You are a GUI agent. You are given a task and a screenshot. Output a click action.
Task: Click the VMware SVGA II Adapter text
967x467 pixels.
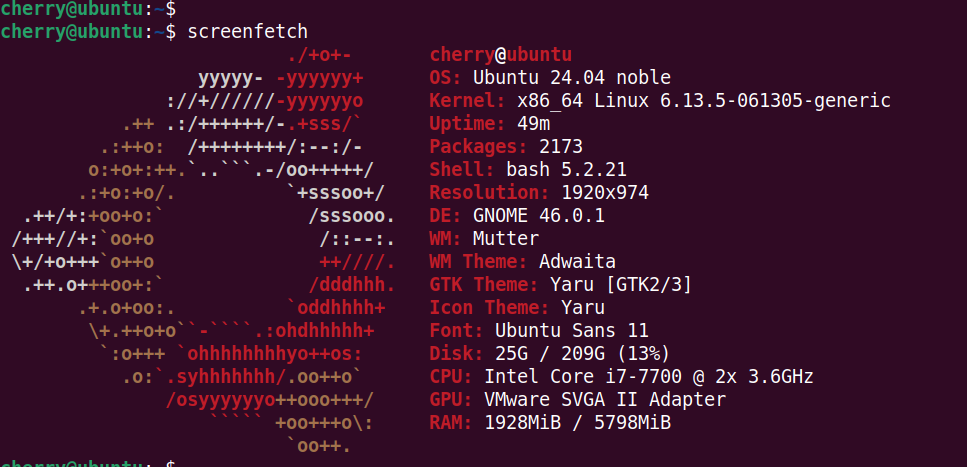[604, 400]
